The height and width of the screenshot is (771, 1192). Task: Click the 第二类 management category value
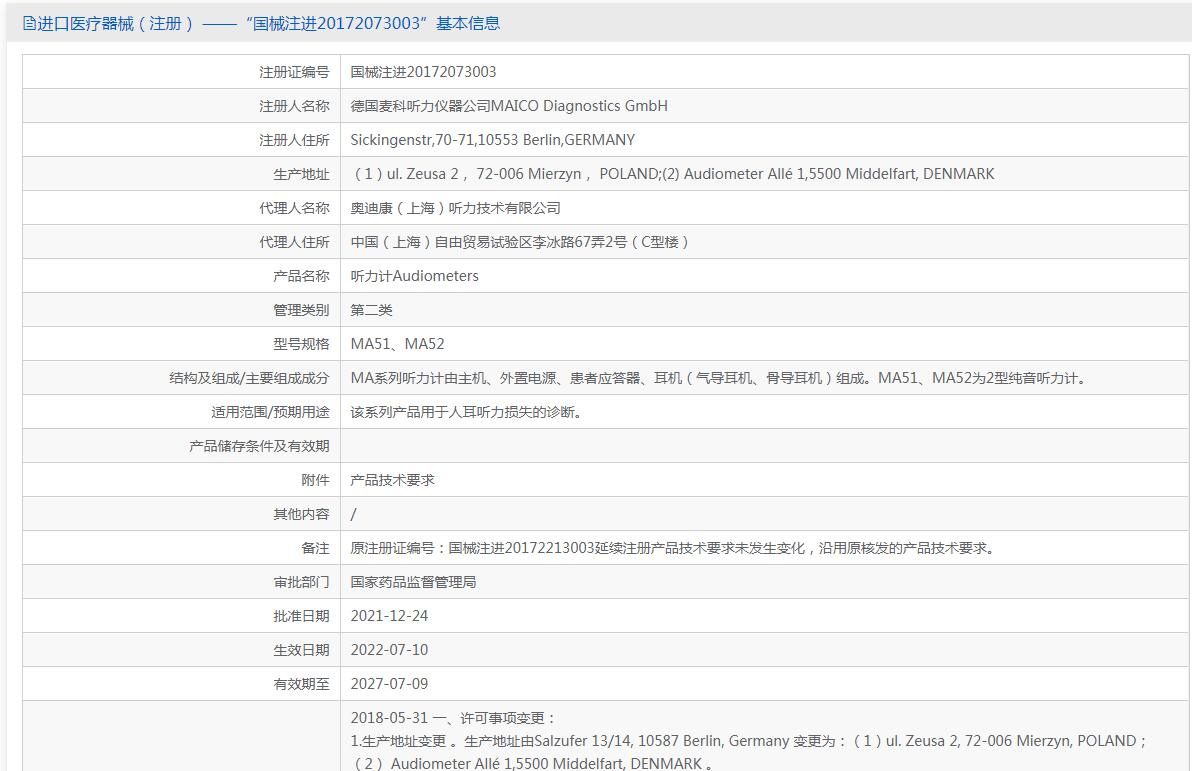(x=371, y=310)
